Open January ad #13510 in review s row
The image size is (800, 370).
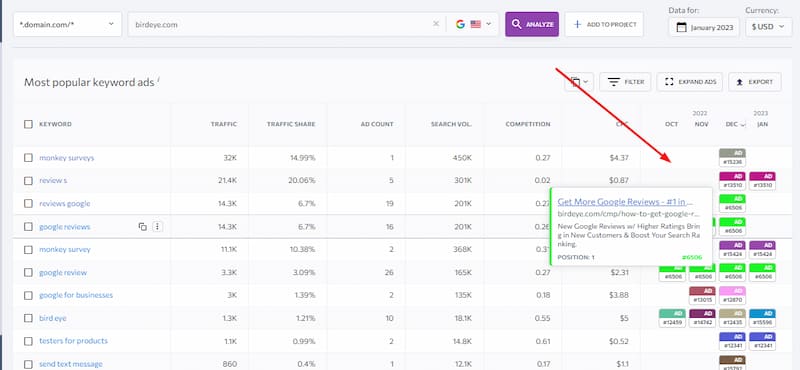(762, 181)
